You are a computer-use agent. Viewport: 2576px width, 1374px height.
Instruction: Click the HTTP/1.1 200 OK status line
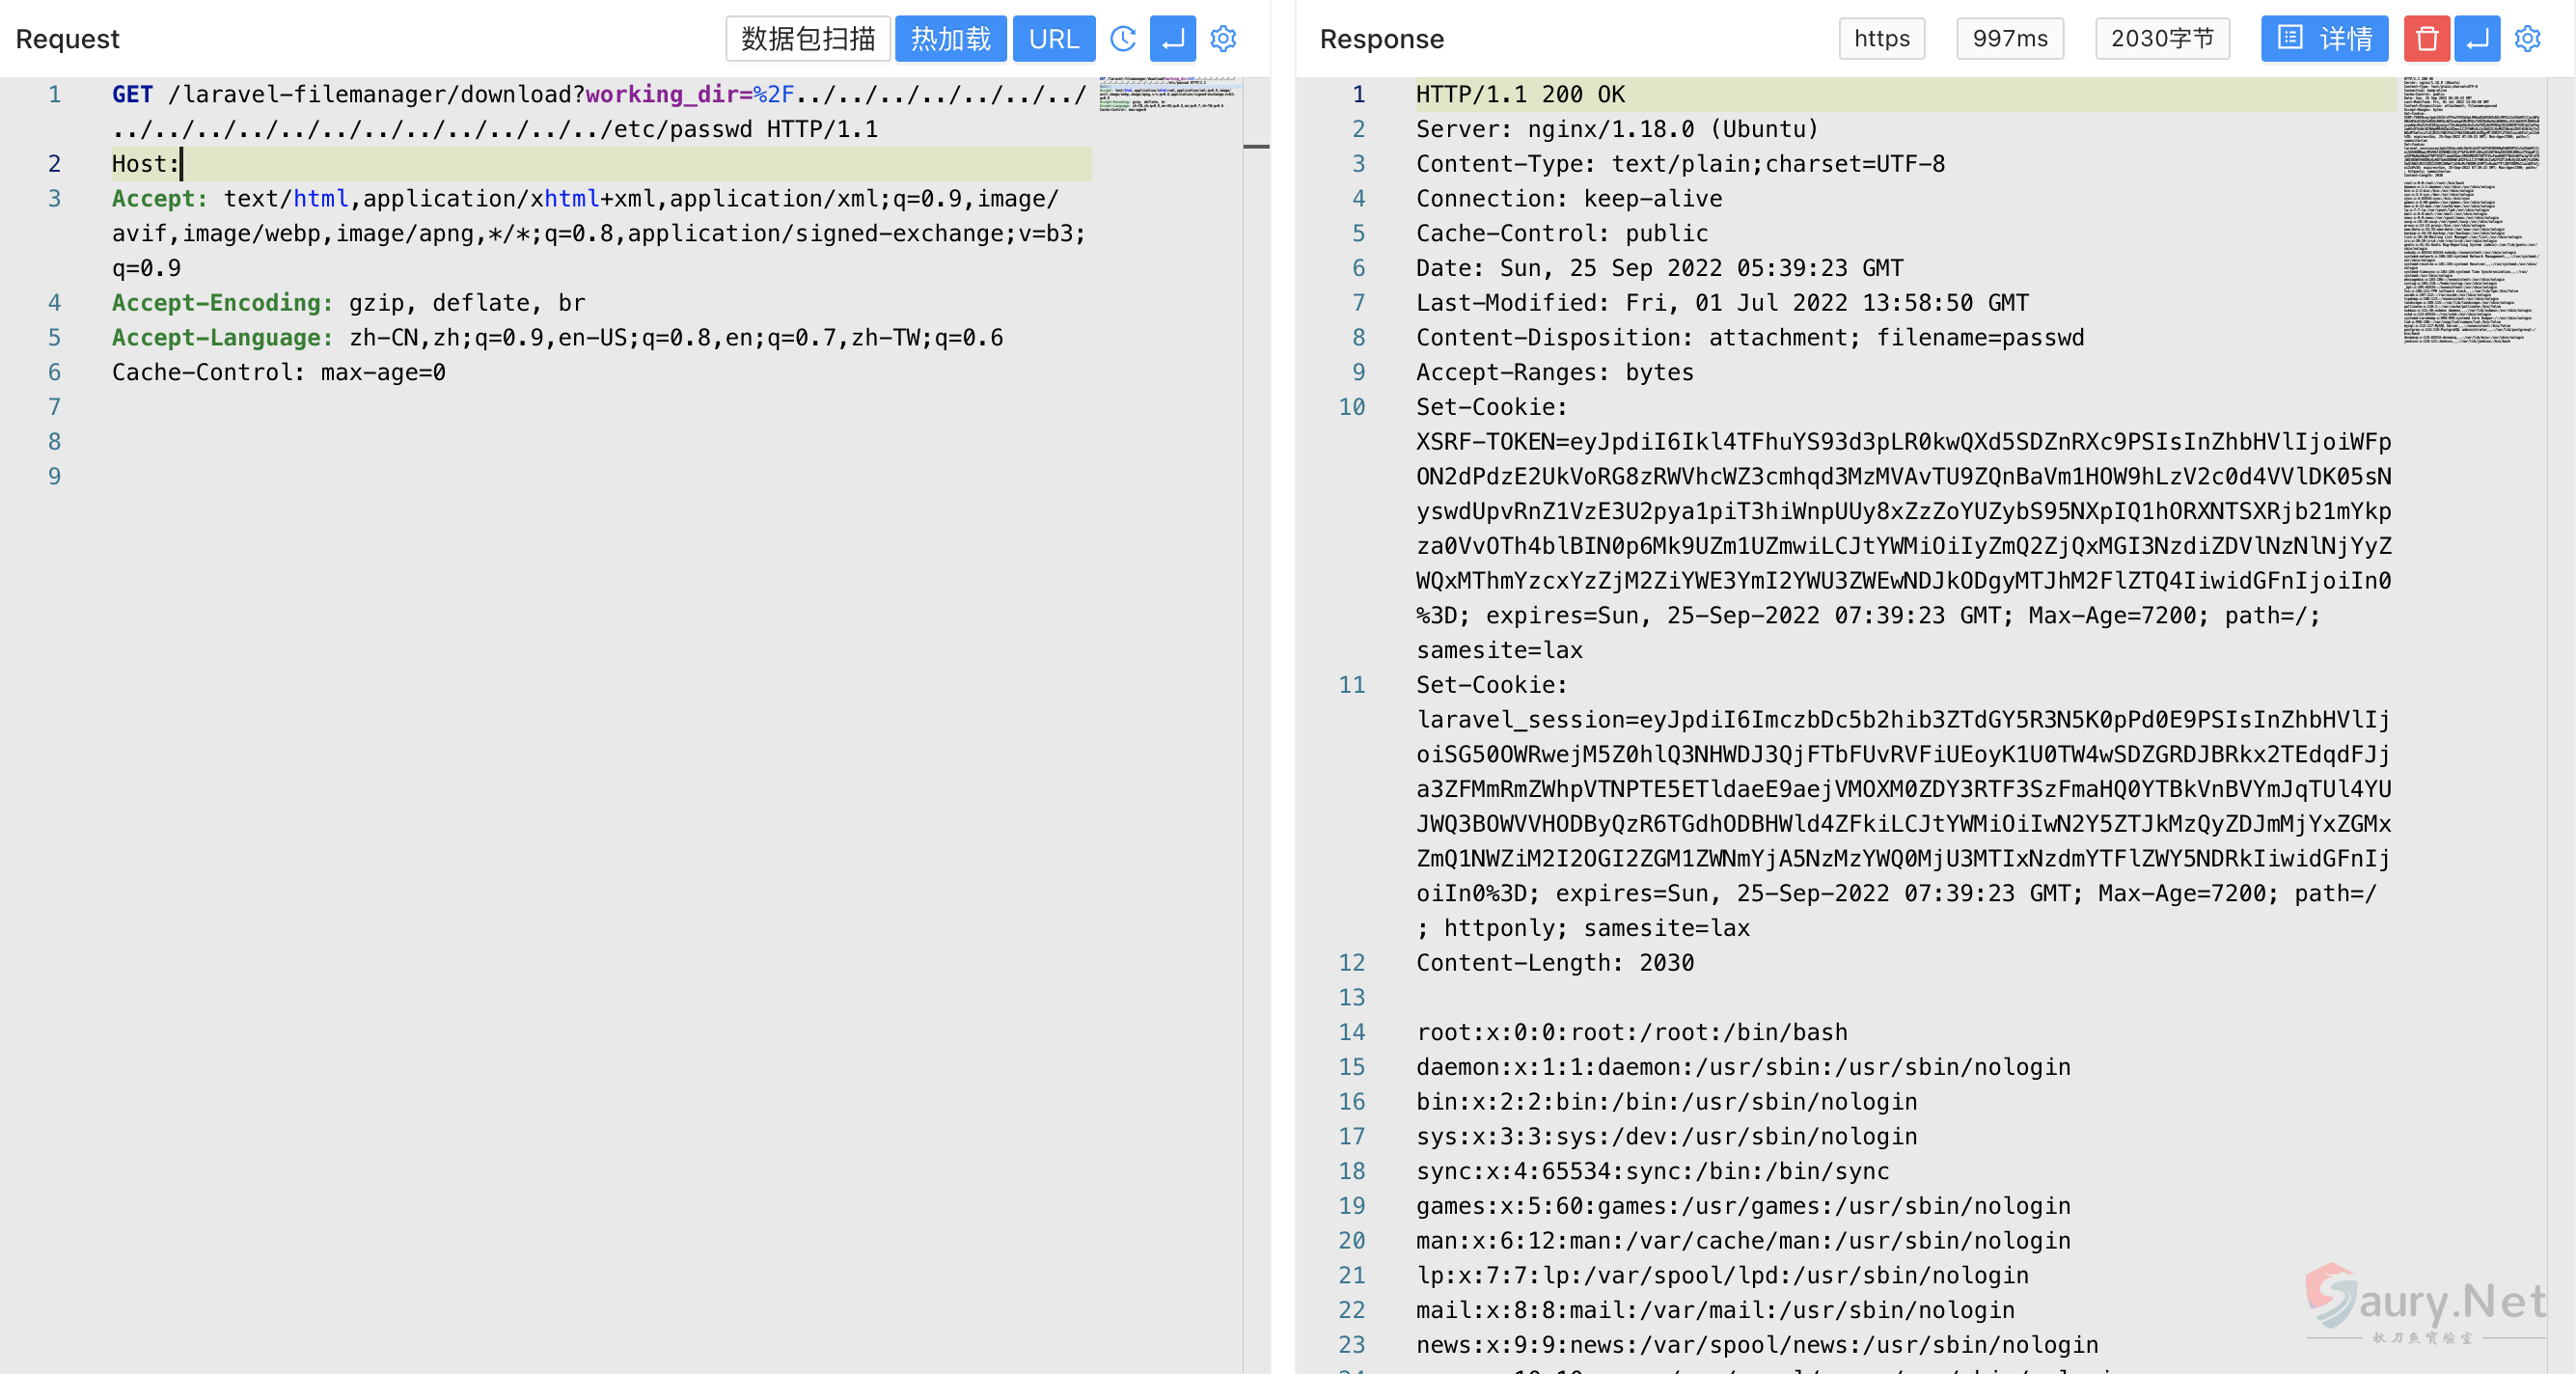click(1520, 95)
